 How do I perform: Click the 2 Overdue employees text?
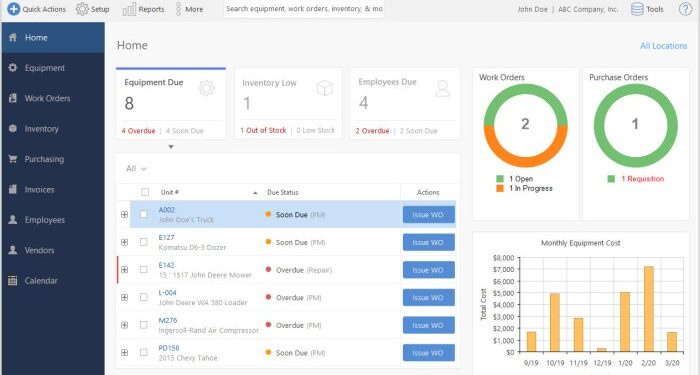372,131
